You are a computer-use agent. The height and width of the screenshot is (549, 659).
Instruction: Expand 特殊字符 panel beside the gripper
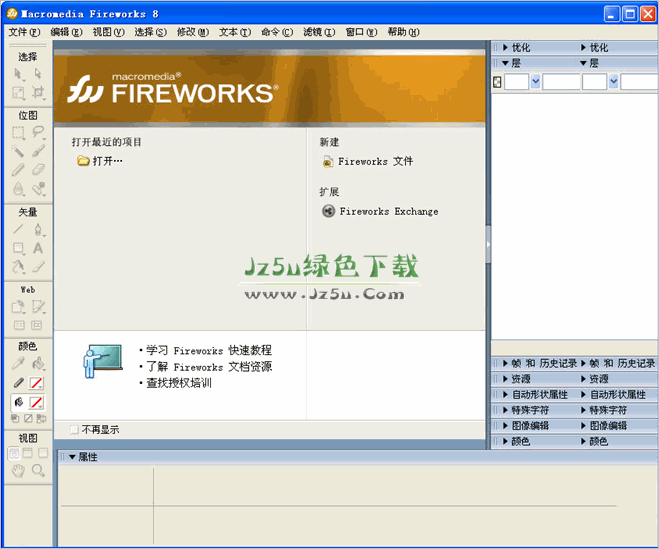[x=506, y=410]
